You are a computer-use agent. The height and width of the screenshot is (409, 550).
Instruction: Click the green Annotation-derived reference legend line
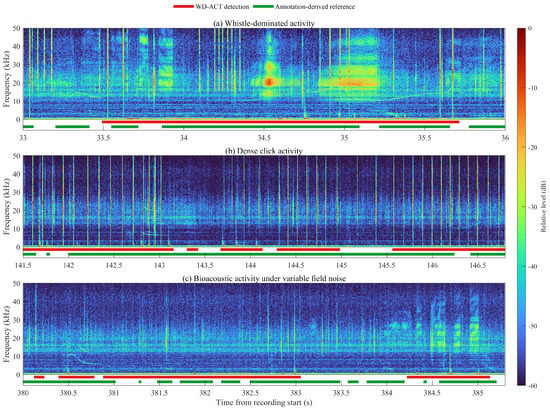263,7
